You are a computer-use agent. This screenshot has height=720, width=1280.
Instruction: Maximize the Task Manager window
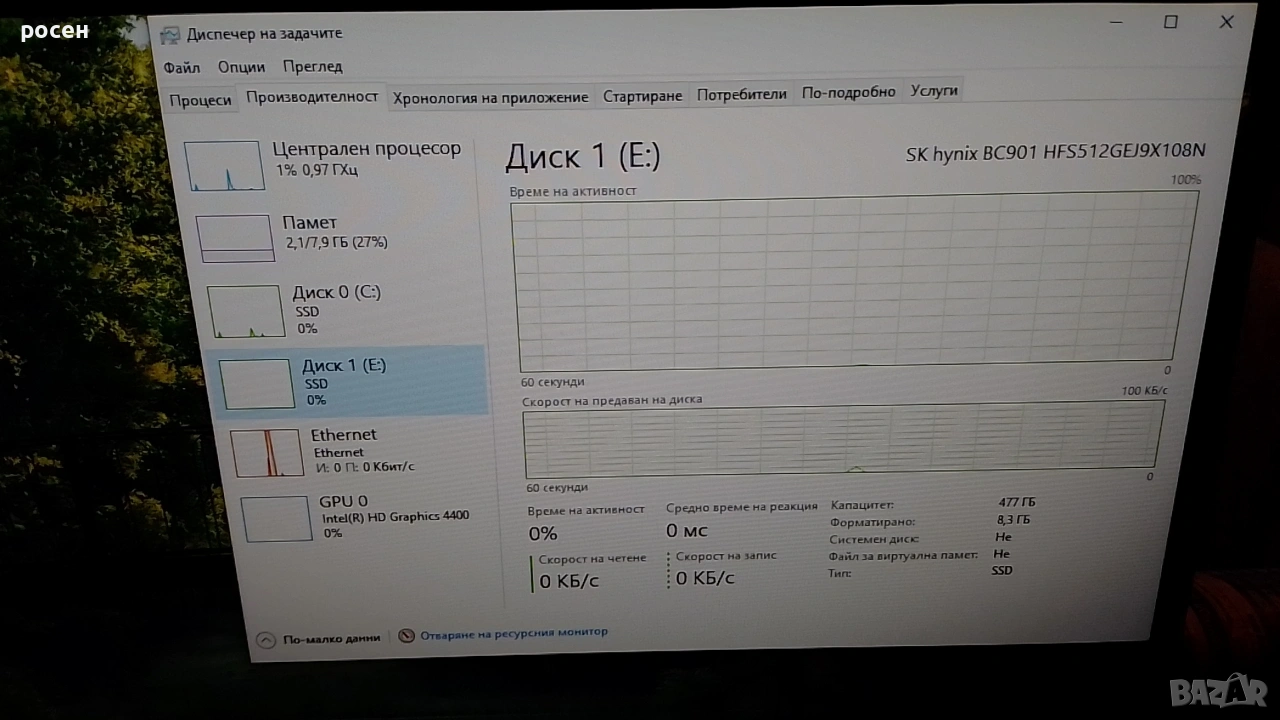coord(1170,22)
